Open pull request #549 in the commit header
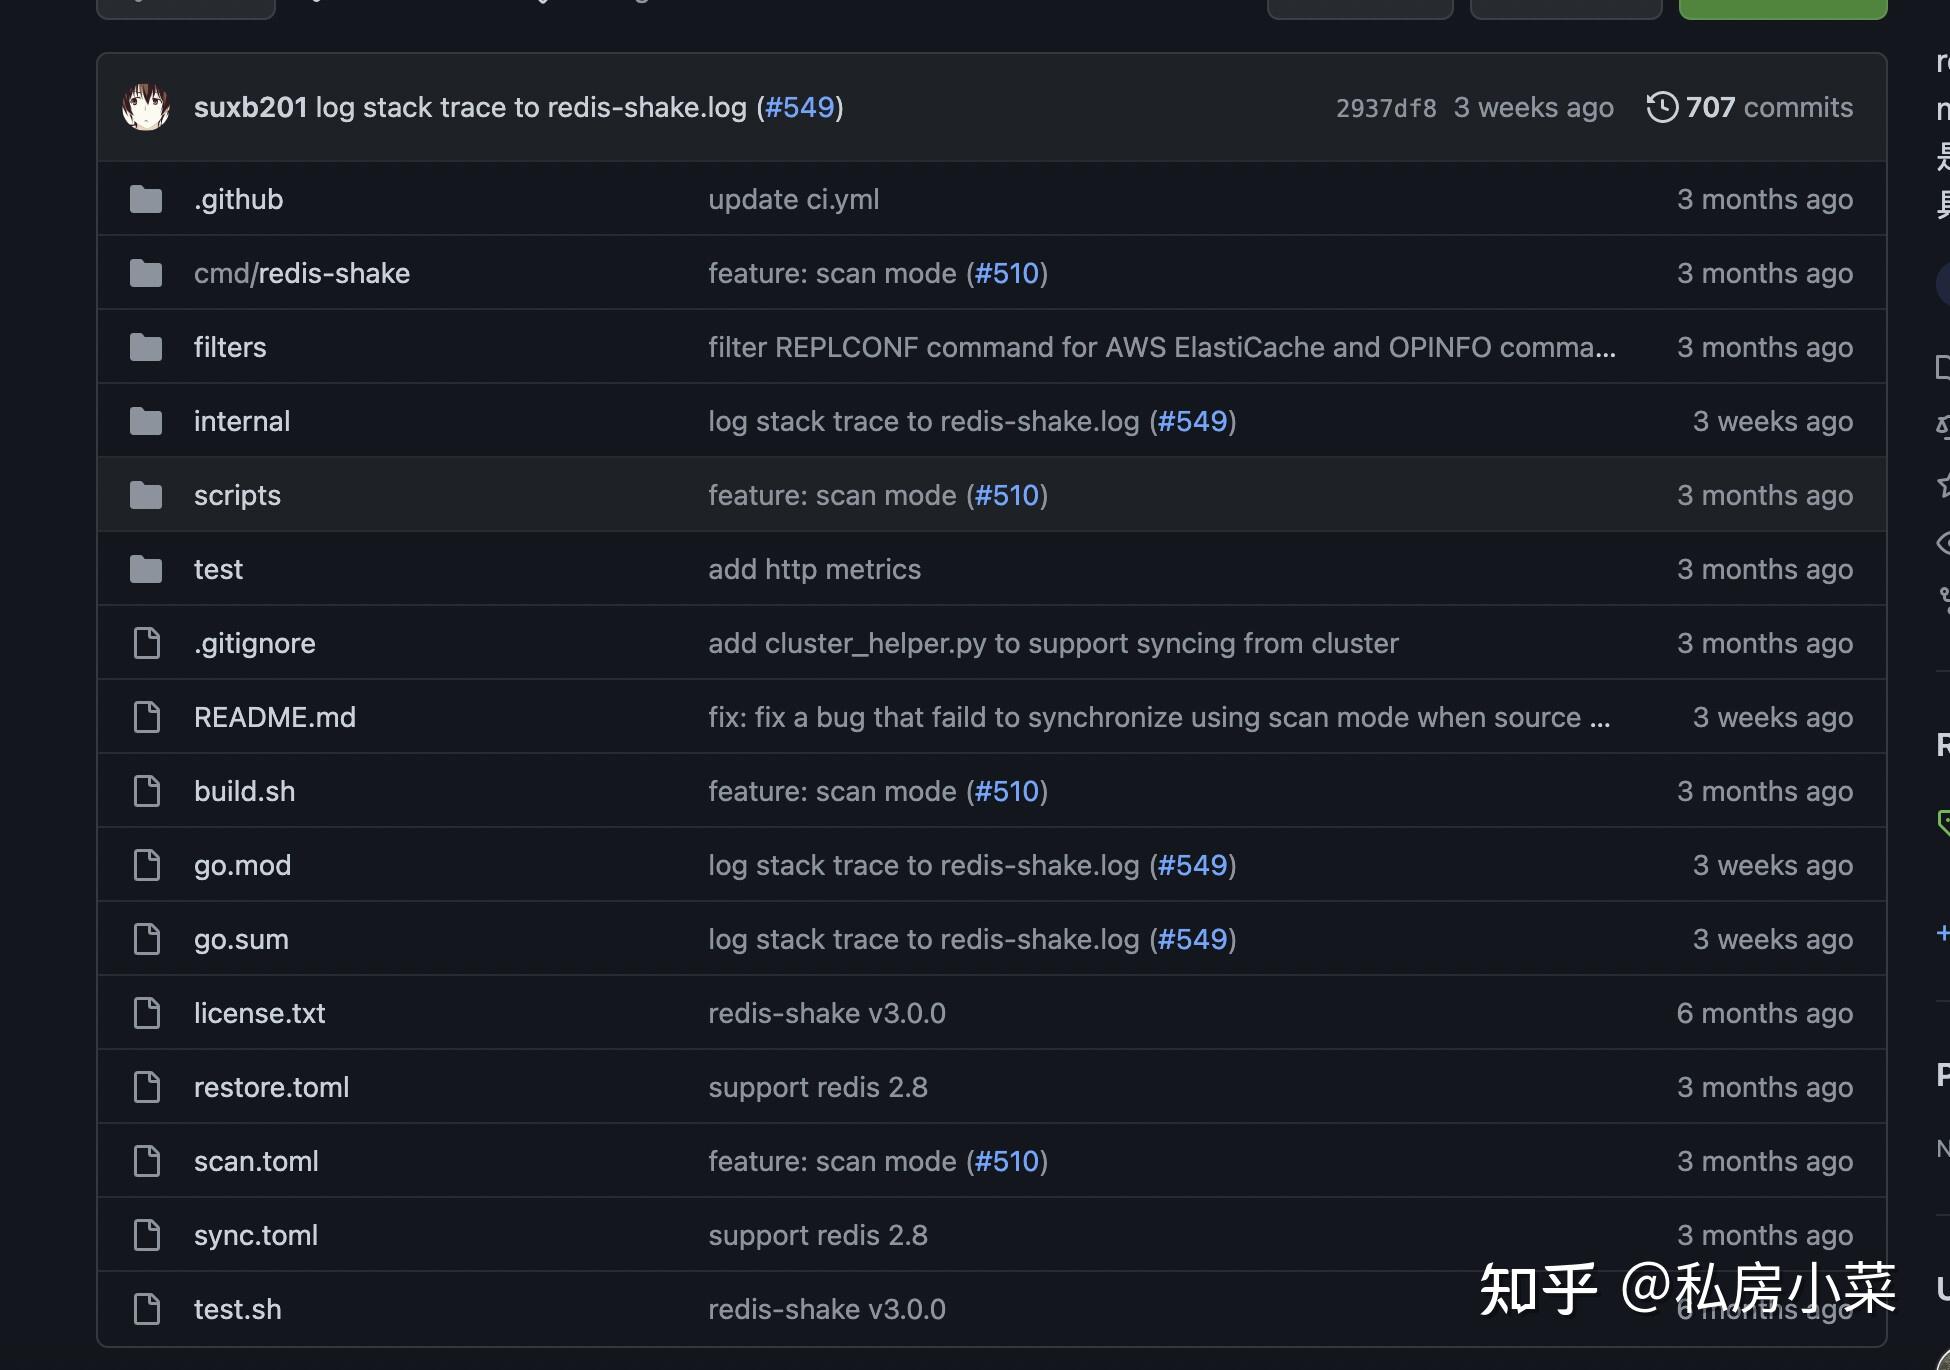The image size is (1950, 1370). 798,107
